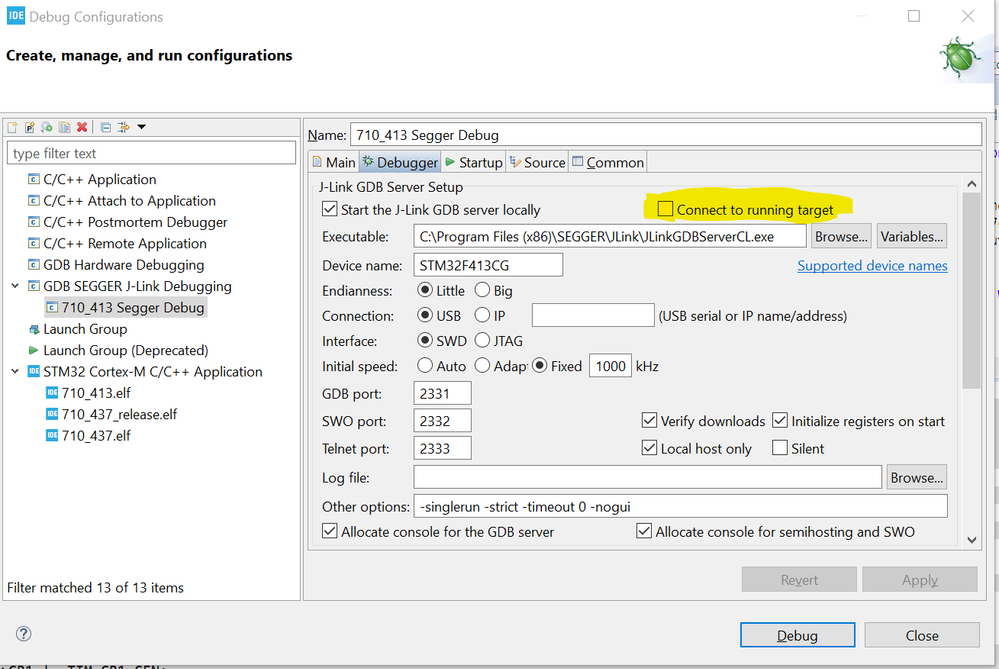This screenshot has width=999, height=669.
Task: Toggle the Verify downloads checkbox
Action: coord(649,421)
